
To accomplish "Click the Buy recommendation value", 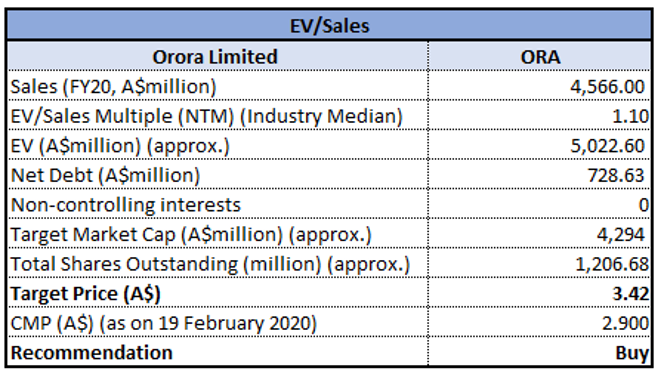I will 632,353.
